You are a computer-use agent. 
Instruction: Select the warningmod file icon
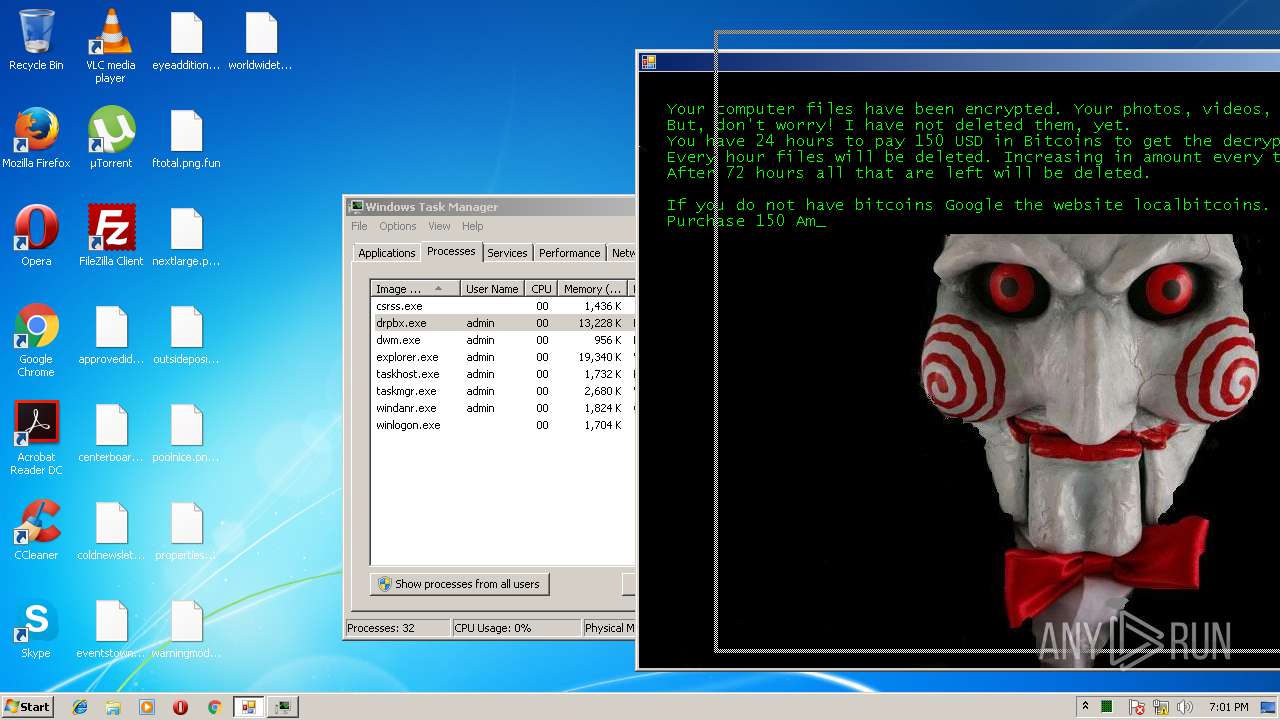(x=186, y=628)
